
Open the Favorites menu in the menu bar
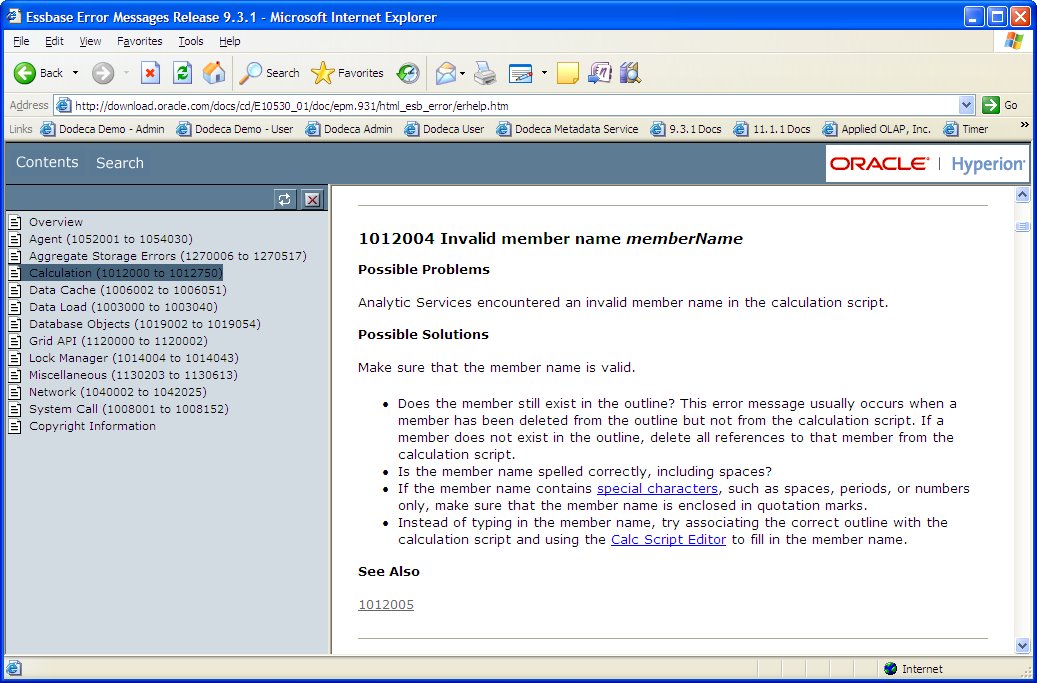tap(140, 41)
